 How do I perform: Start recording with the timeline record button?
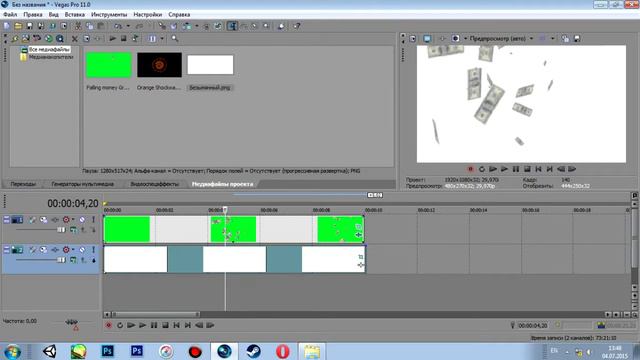[x=109, y=325]
